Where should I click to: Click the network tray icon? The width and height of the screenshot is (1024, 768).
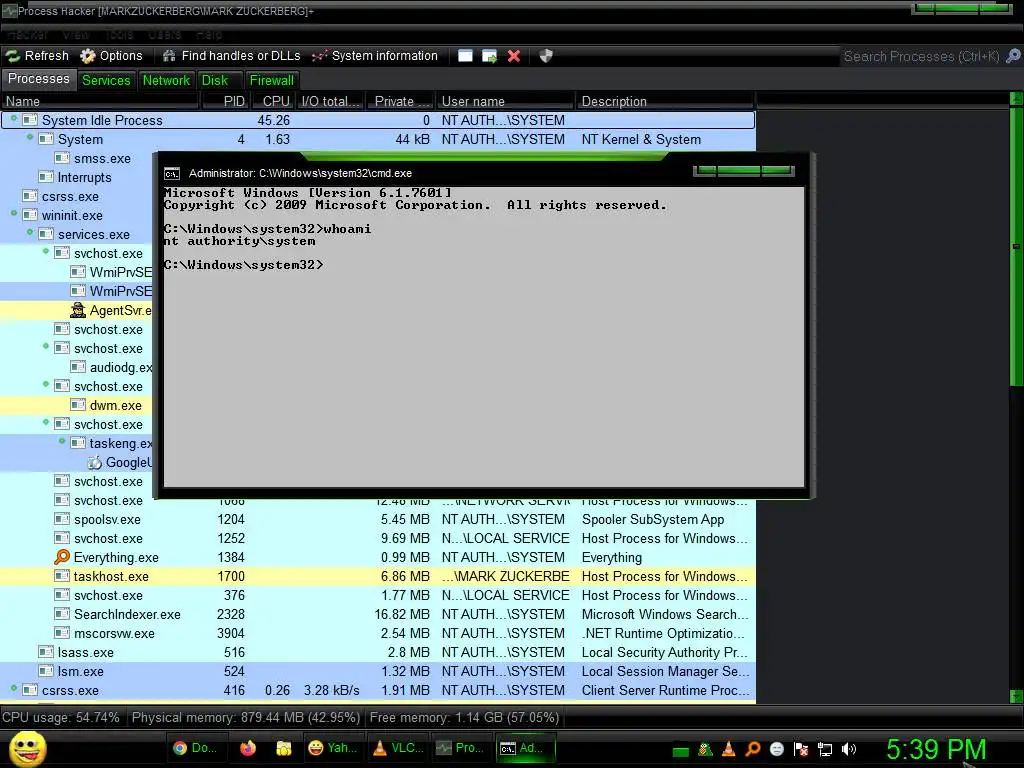[x=825, y=750]
